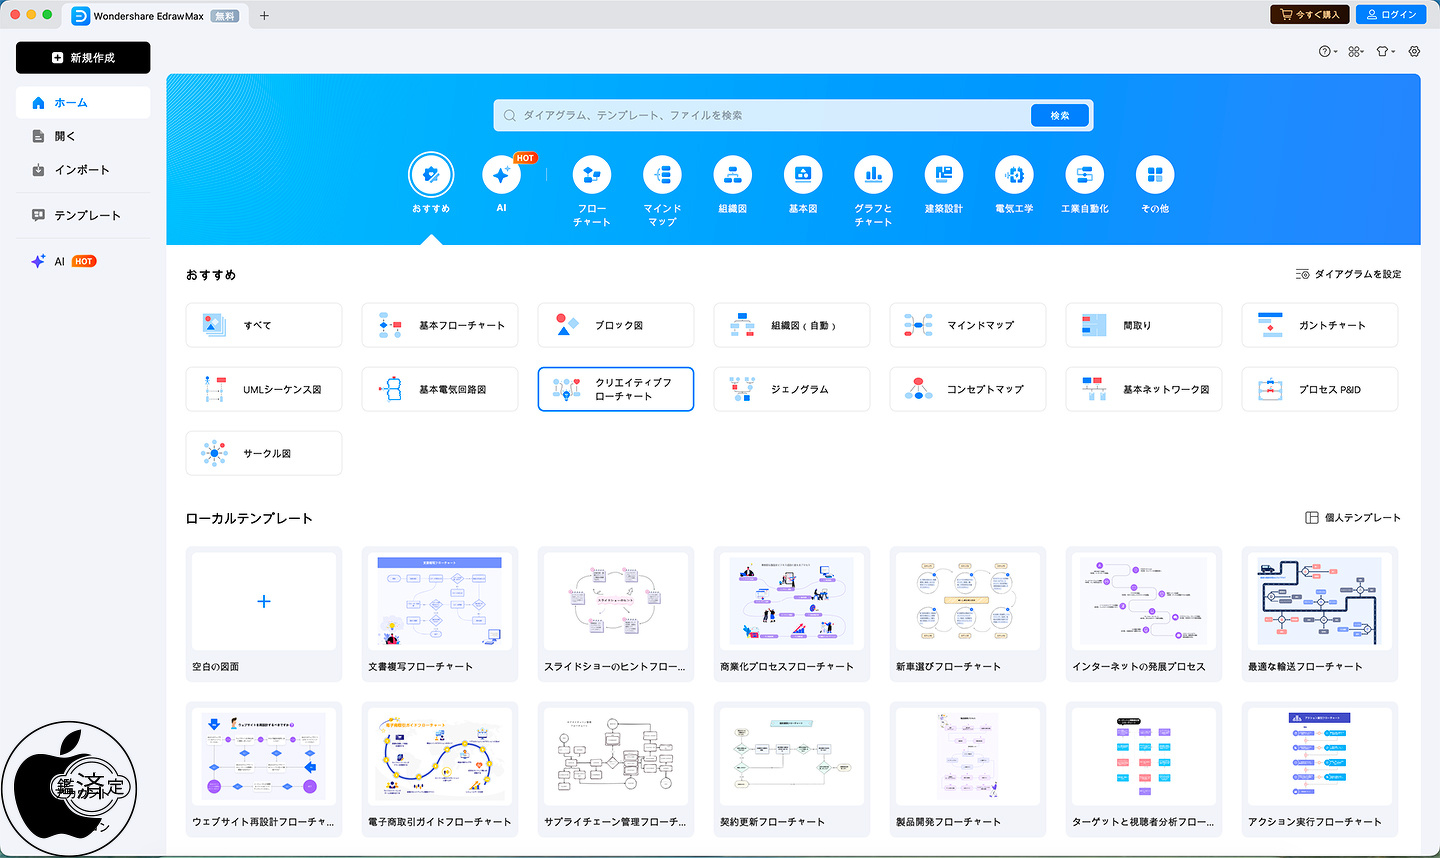Viewport: 1440px width, 858px height.
Task: Open the マインドマップ category icon
Action: click(x=662, y=175)
